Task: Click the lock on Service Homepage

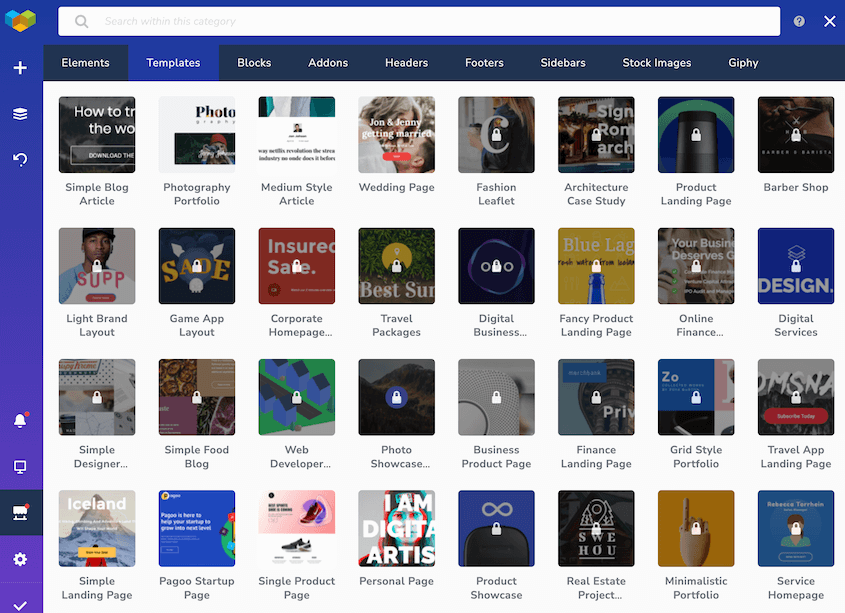Action: (796, 528)
